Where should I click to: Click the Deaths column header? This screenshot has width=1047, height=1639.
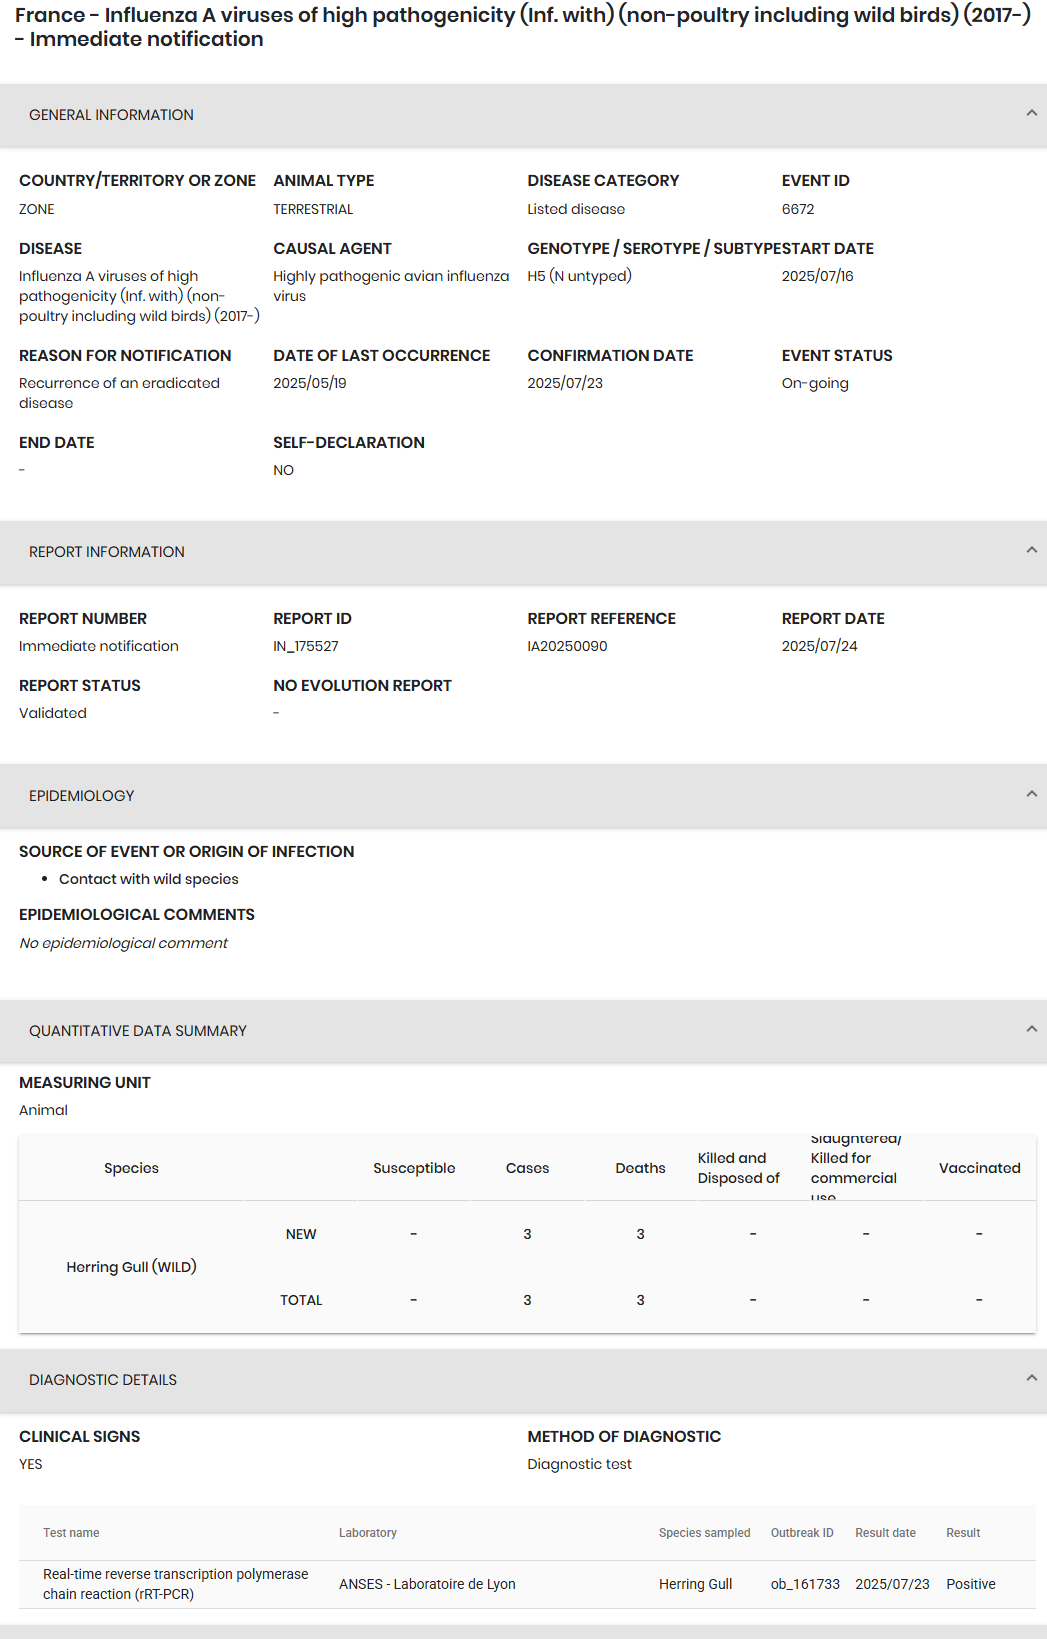pos(640,1168)
